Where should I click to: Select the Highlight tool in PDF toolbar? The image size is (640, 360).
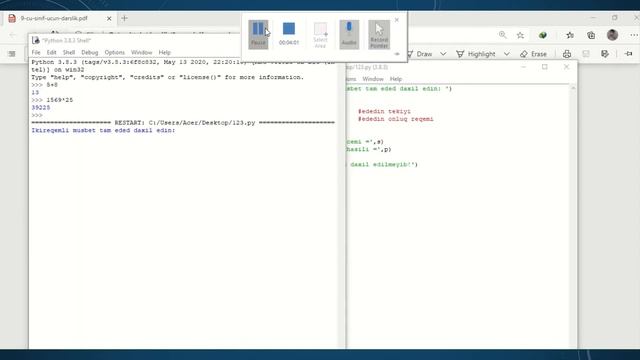coord(476,54)
